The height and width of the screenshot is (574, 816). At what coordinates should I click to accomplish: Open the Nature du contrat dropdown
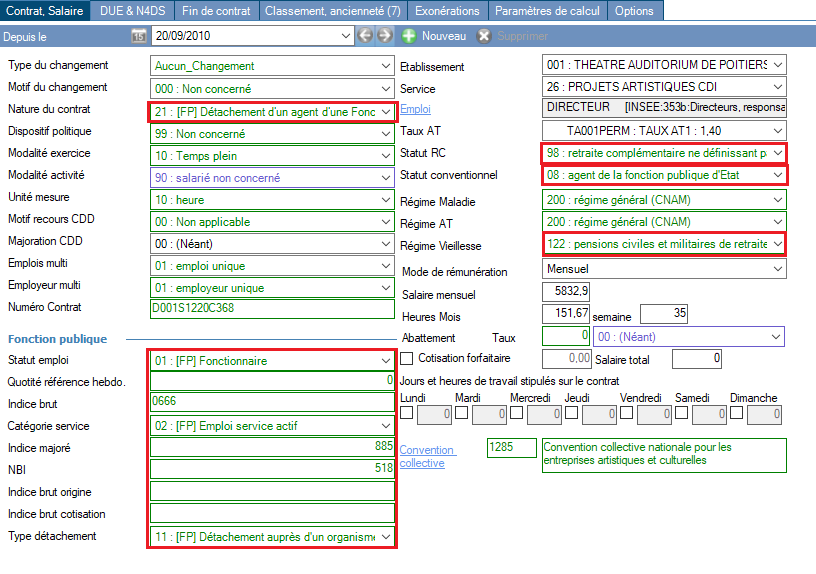click(x=386, y=112)
